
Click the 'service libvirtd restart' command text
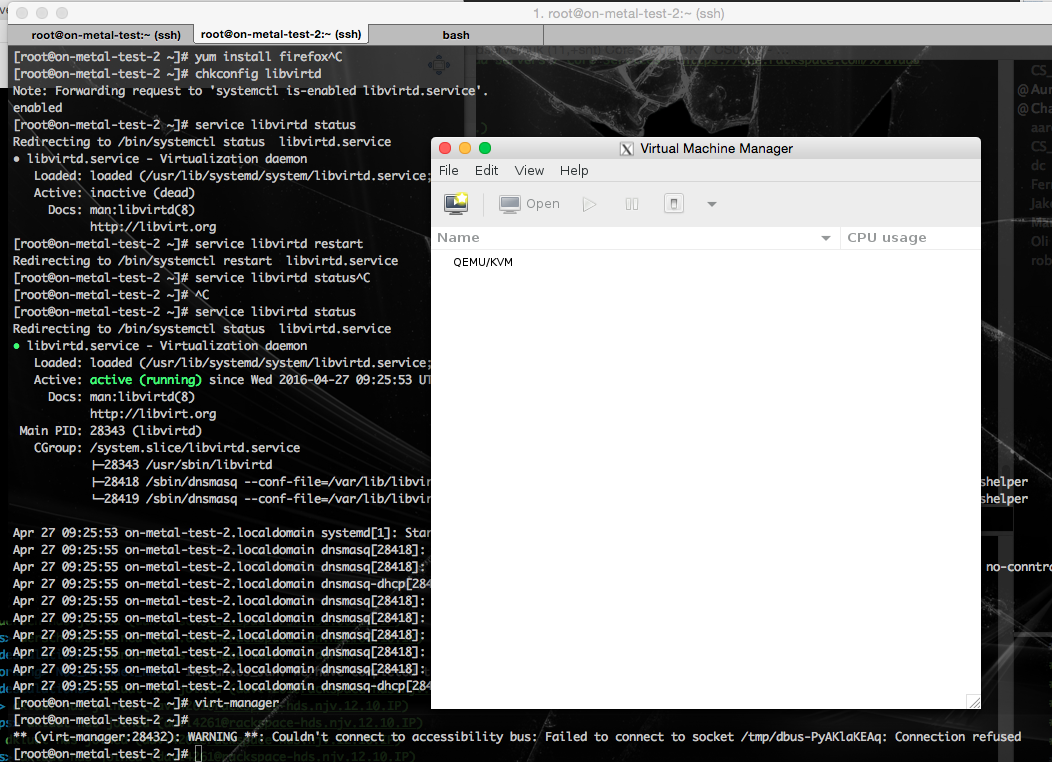tap(278, 243)
